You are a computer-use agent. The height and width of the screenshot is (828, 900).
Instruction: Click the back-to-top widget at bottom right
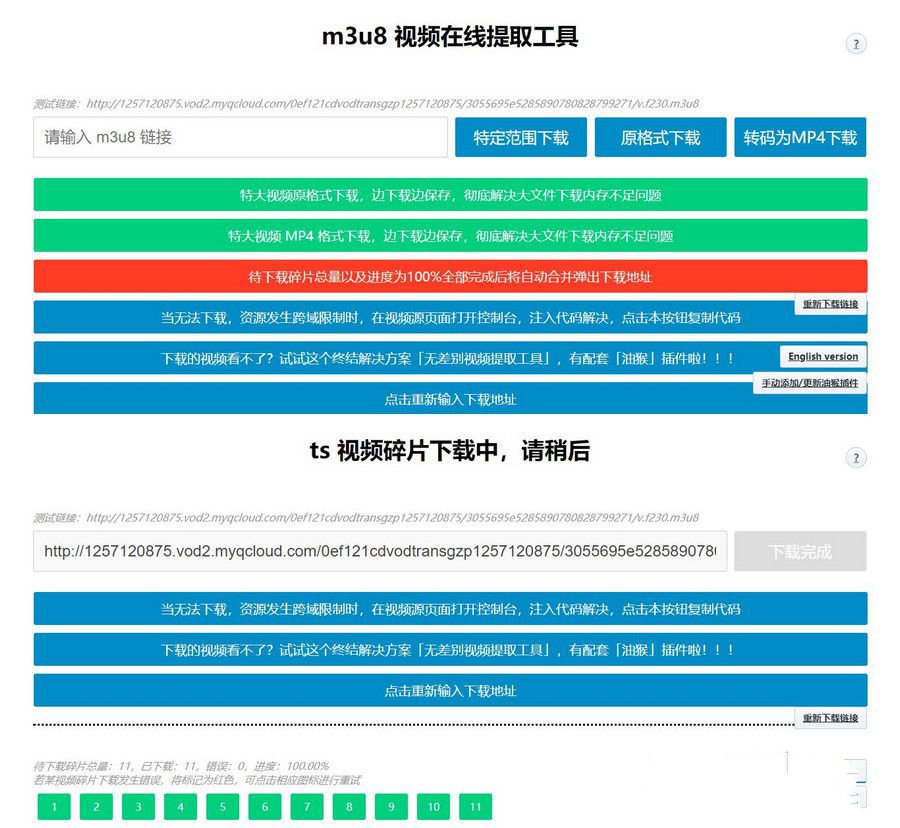click(x=856, y=768)
